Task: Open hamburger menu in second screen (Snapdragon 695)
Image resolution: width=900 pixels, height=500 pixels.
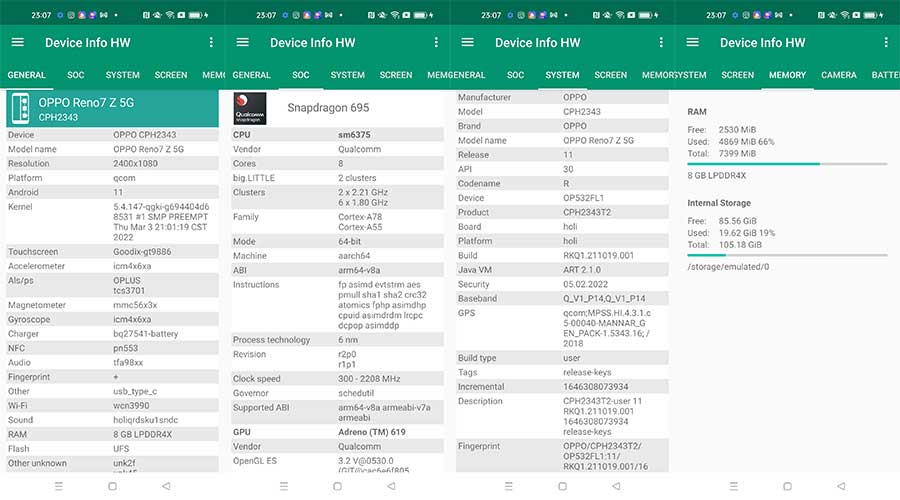Action: (x=243, y=42)
